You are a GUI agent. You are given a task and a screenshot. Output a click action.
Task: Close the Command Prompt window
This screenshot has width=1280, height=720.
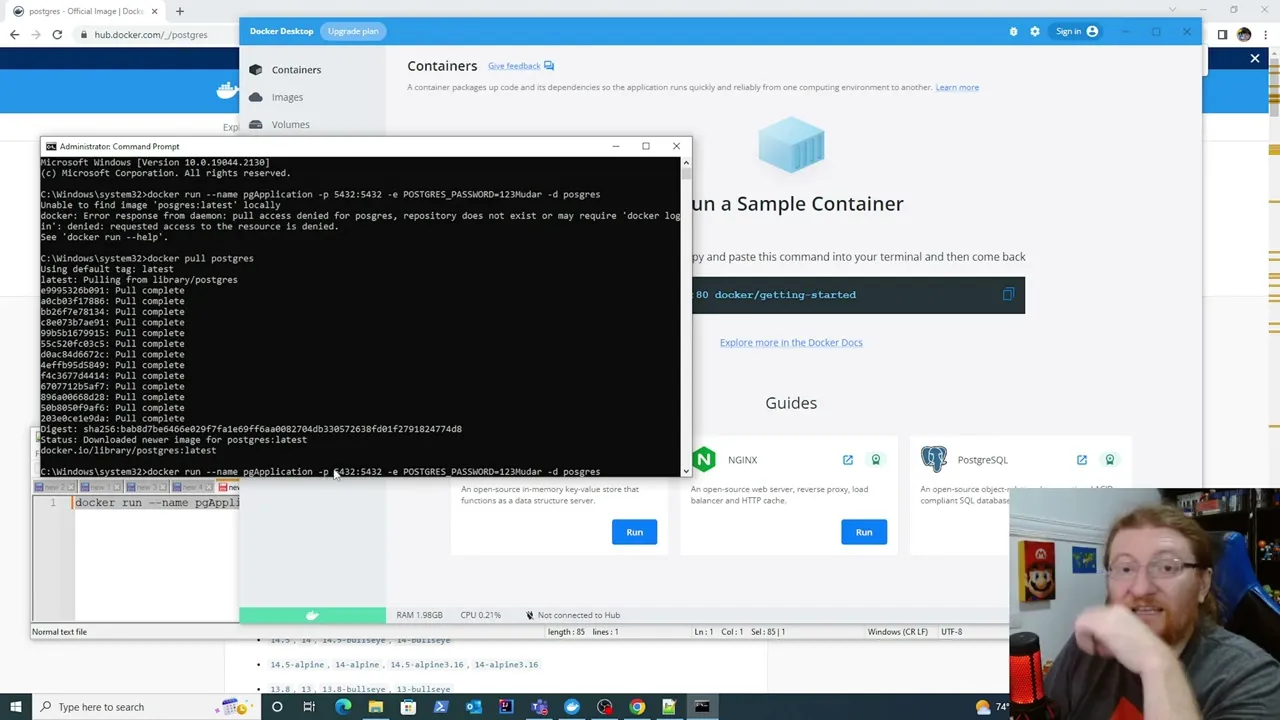pos(676,146)
